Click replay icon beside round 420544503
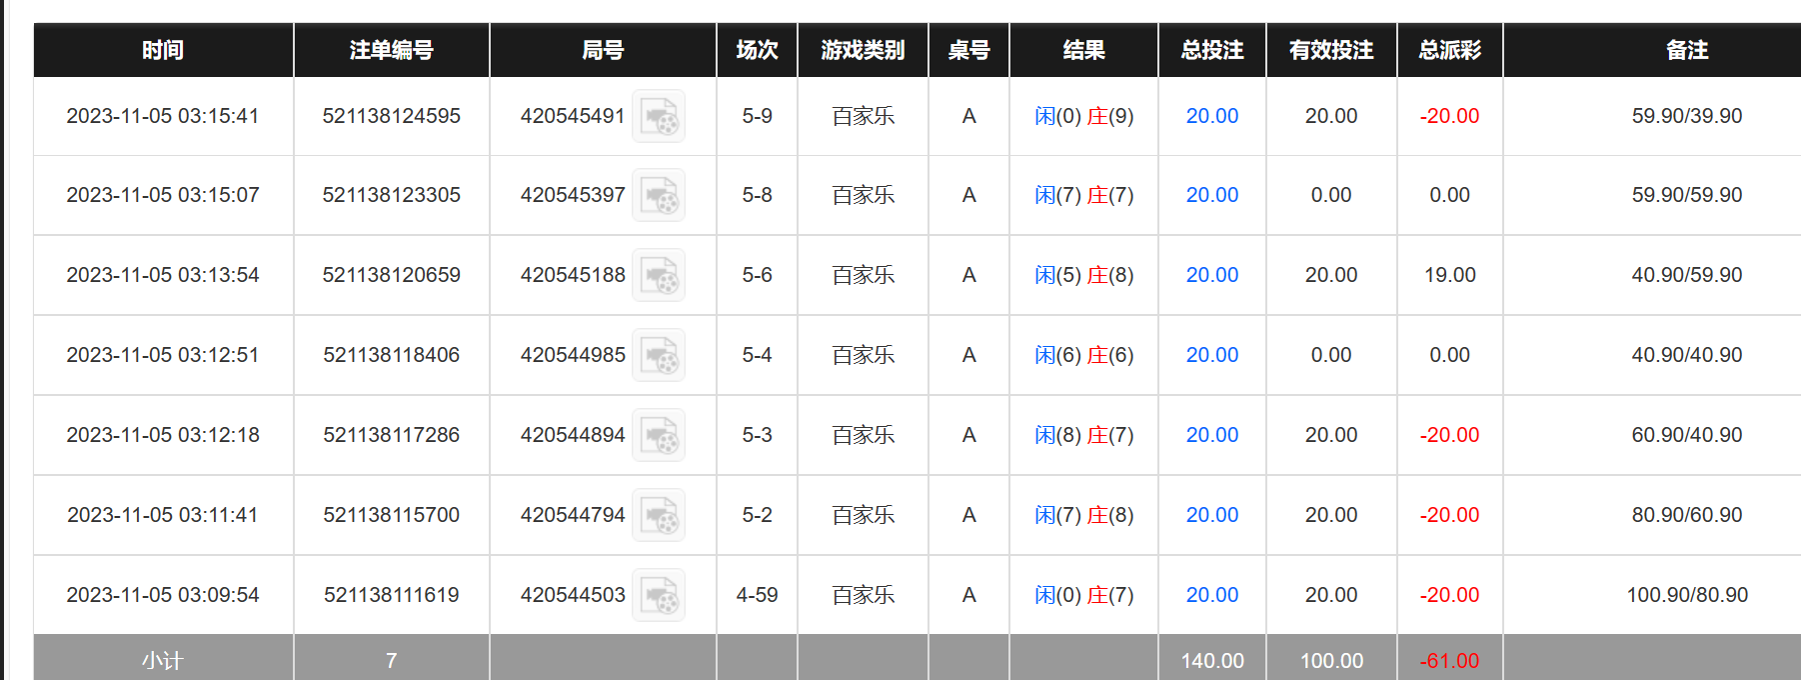The image size is (1801, 680). [x=659, y=596]
